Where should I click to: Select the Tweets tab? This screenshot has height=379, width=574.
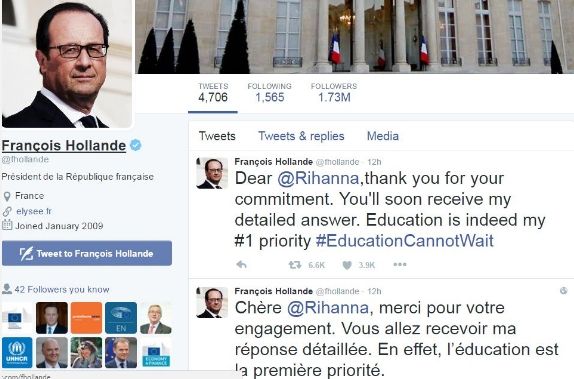pyautogui.click(x=217, y=136)
